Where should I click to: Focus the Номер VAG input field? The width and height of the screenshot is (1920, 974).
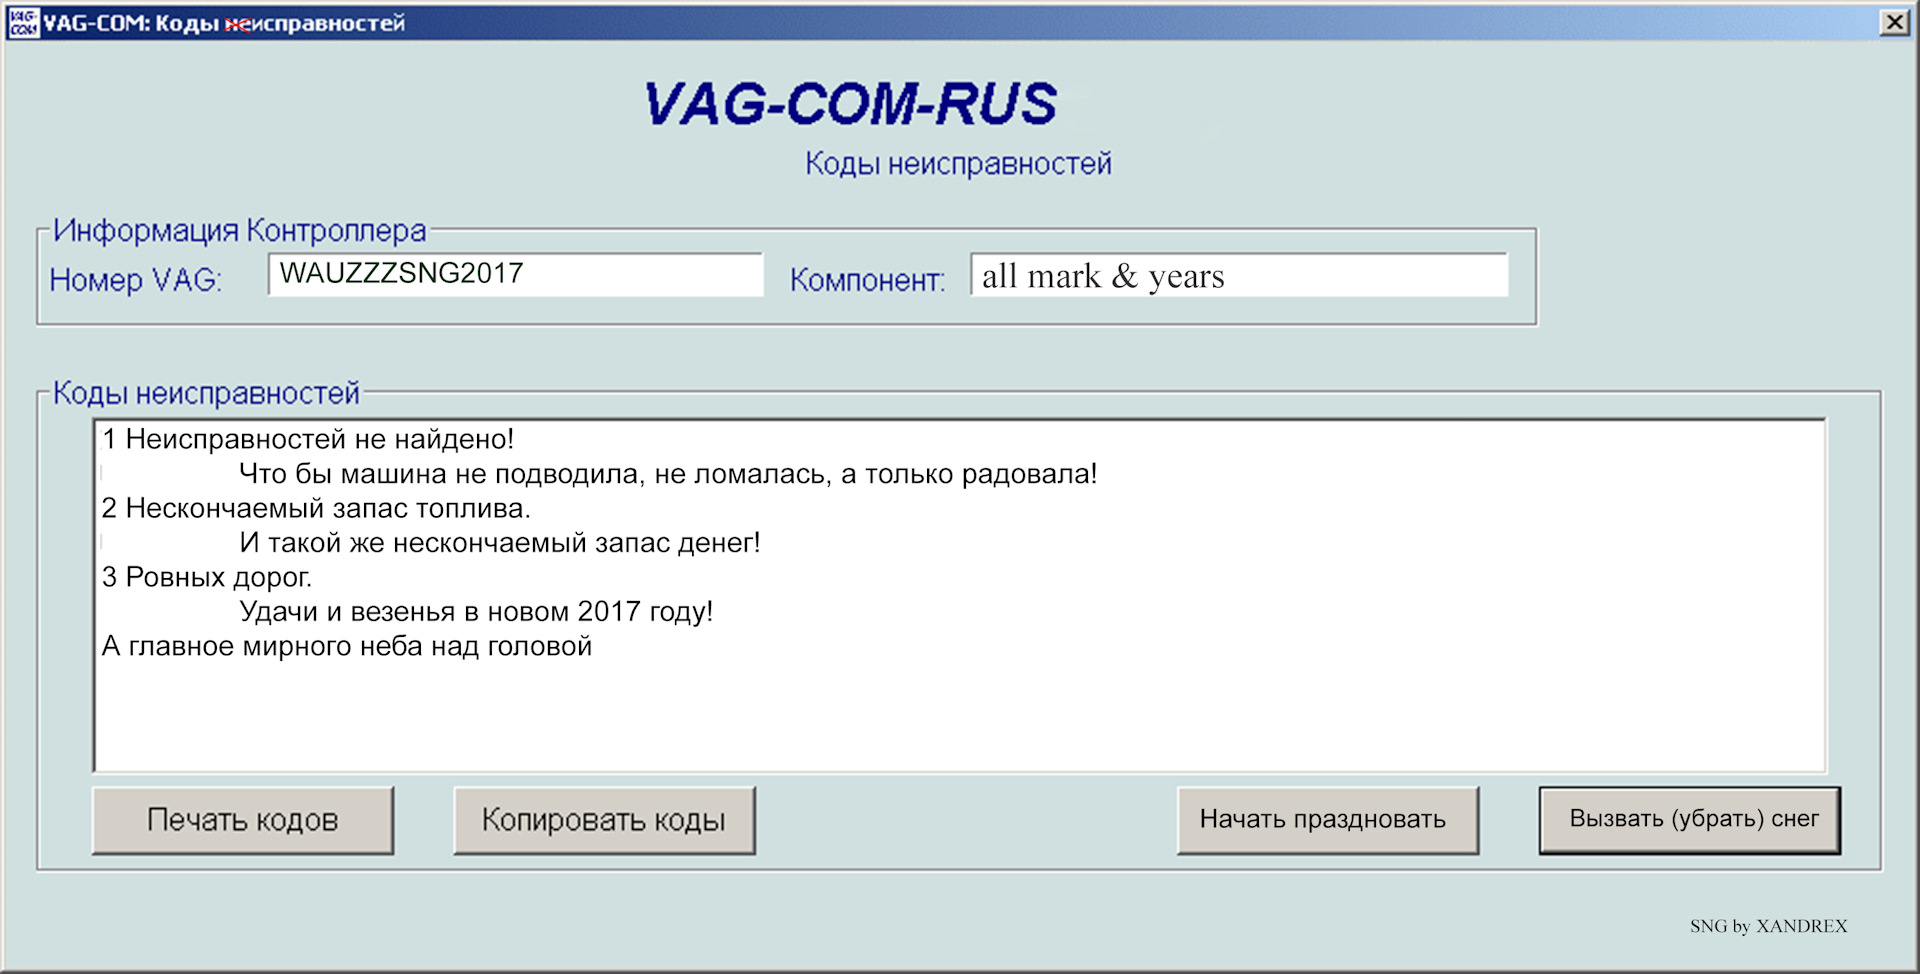coord(516,274)
